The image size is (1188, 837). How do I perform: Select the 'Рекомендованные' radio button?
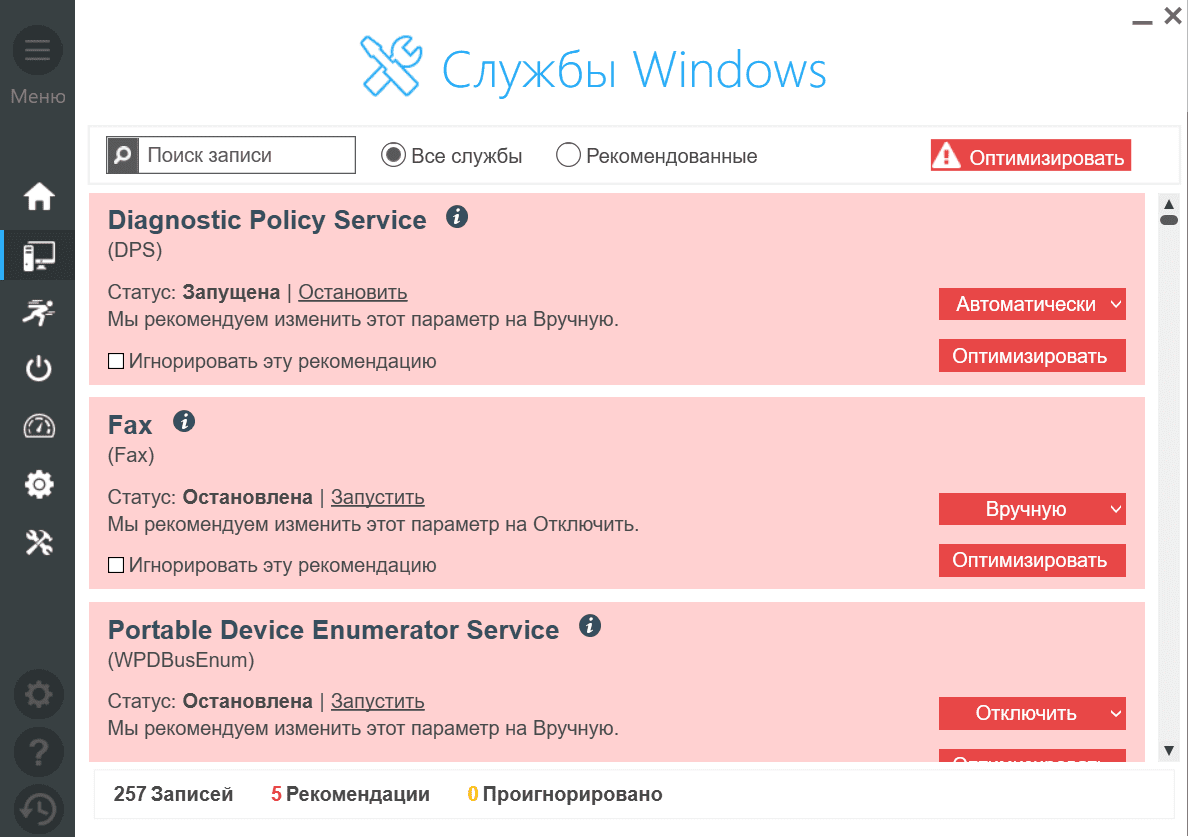coord(568,155)
